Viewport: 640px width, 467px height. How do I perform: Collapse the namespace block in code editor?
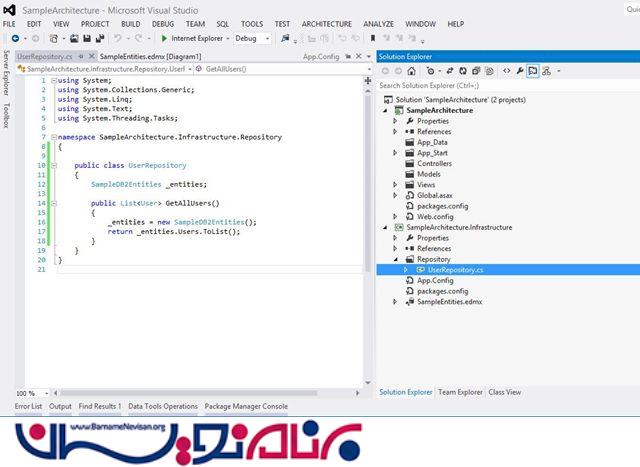[52, 136]
